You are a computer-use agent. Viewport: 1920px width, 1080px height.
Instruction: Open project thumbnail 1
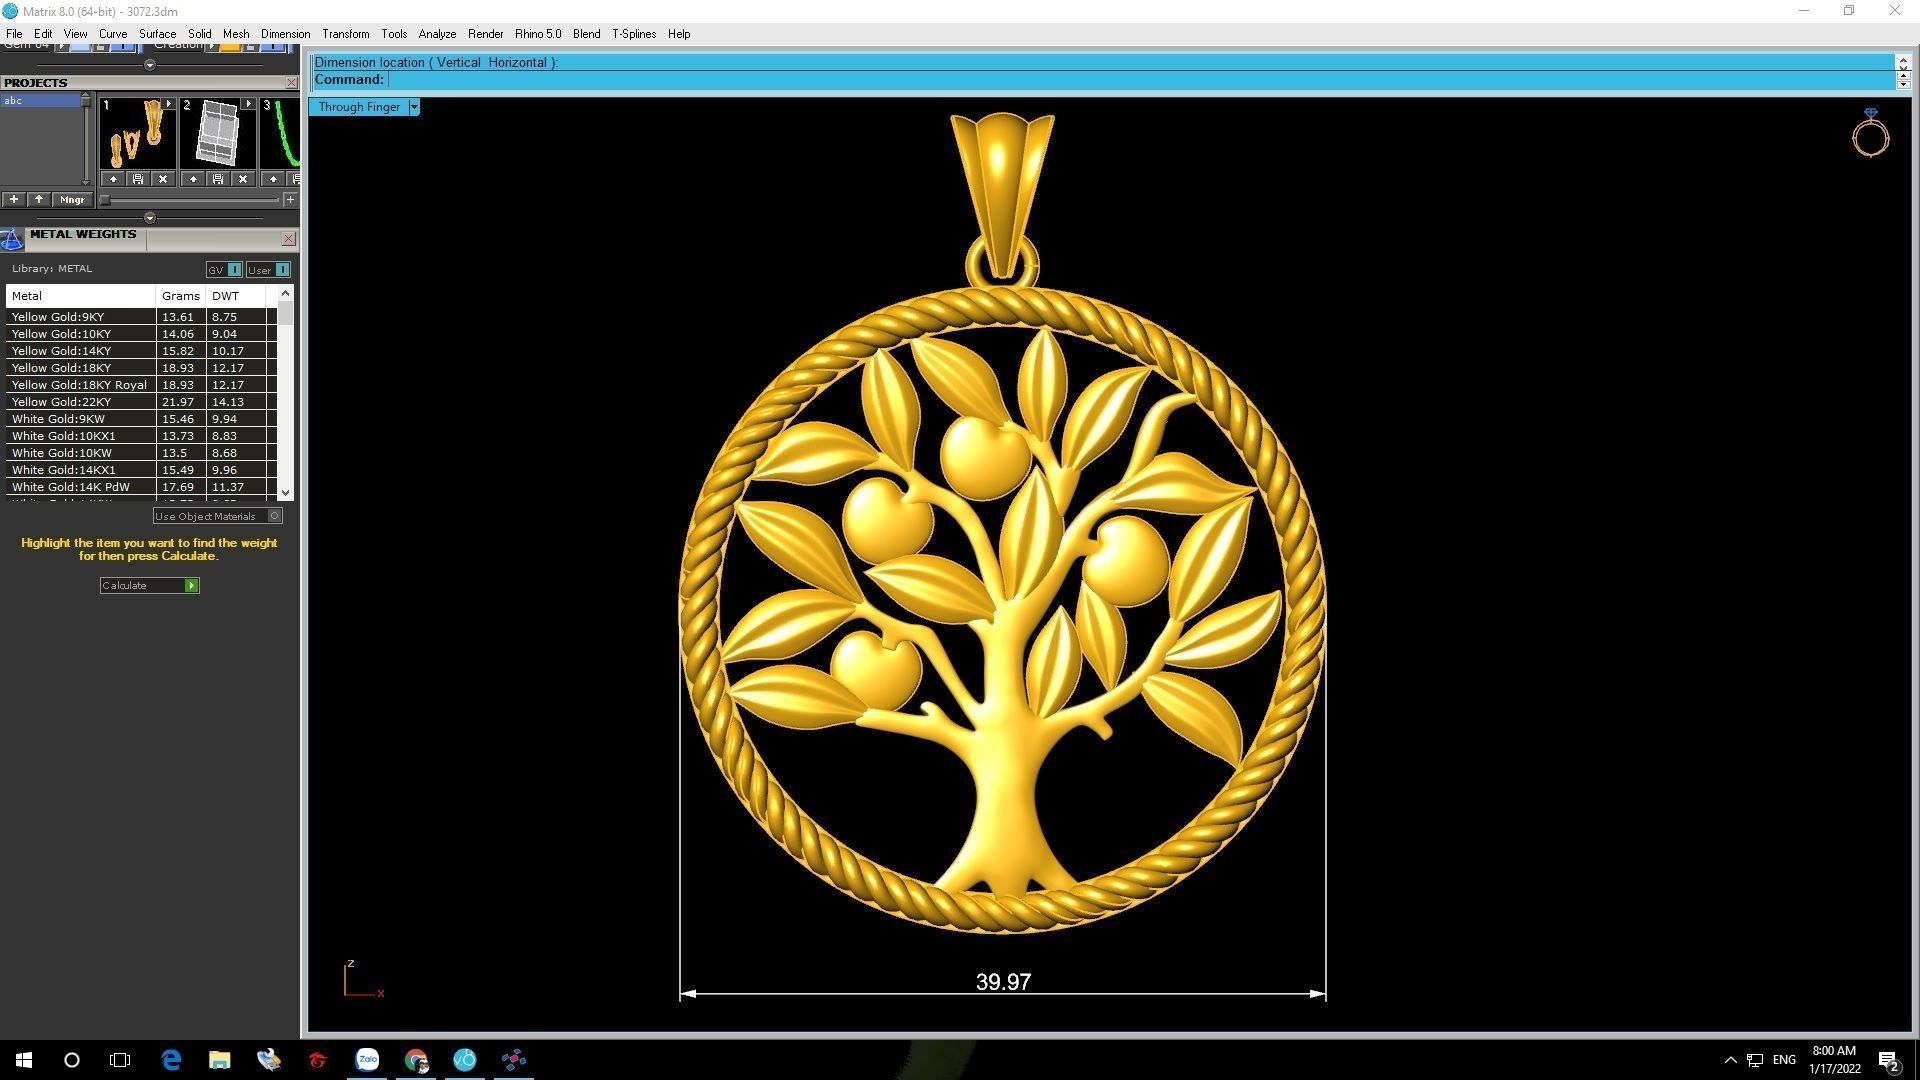[138, 134]
